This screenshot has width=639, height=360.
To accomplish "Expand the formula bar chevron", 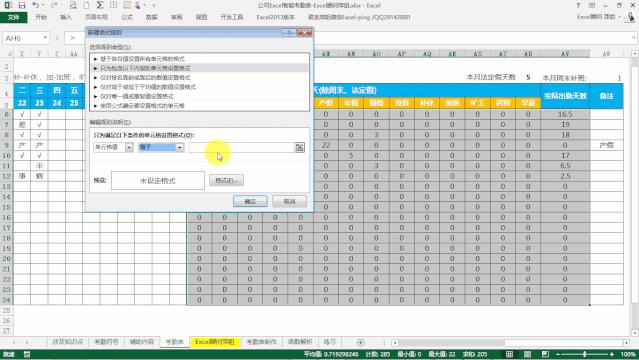I will click(x=634, y=38).
